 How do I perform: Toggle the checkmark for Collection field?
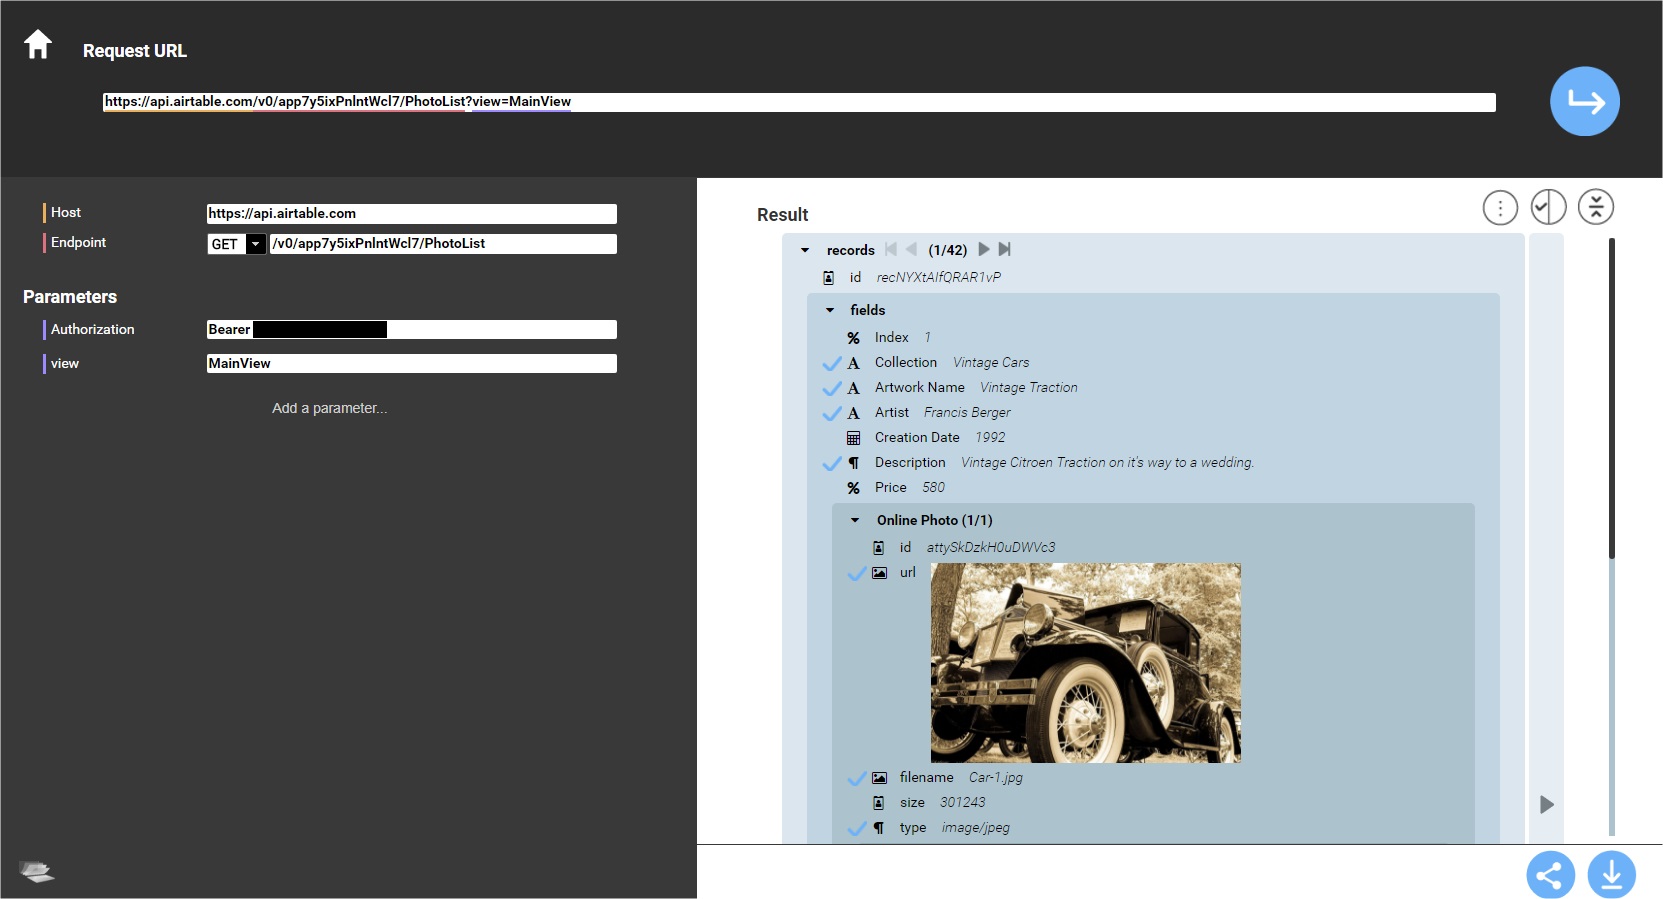(831, 362)
